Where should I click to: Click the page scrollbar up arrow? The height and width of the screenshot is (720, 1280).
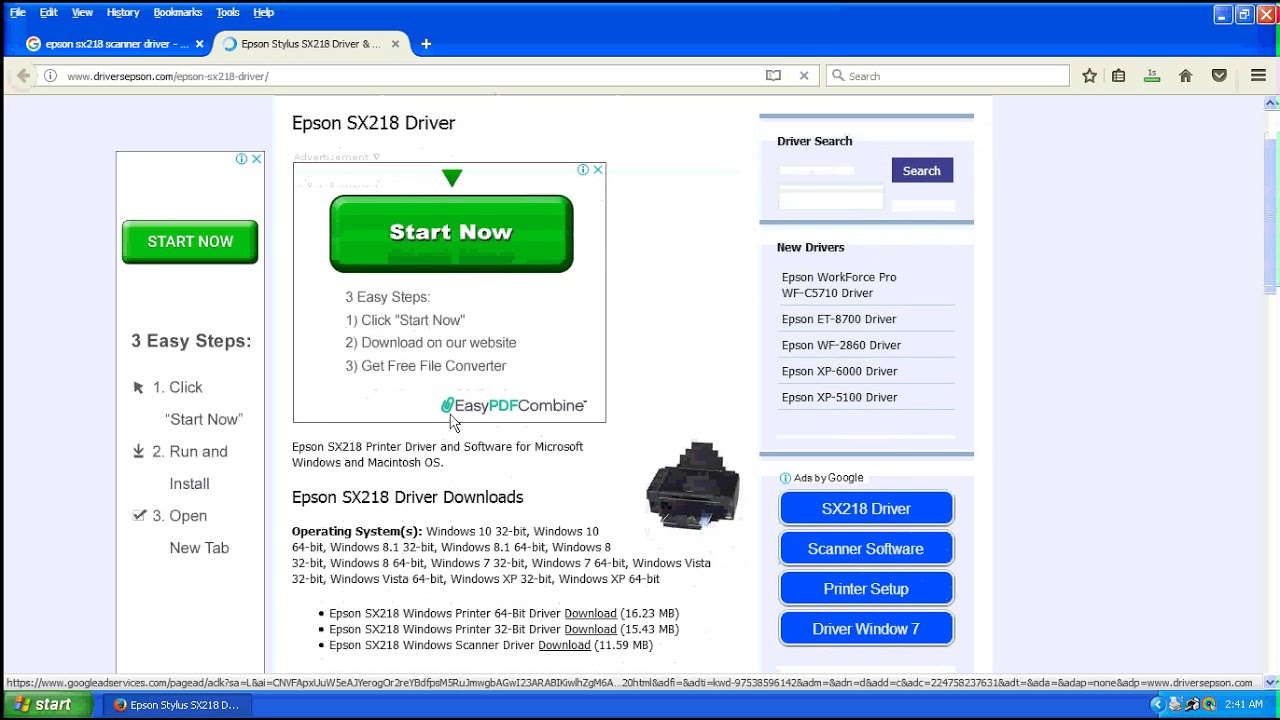(x=1272, y=103)
